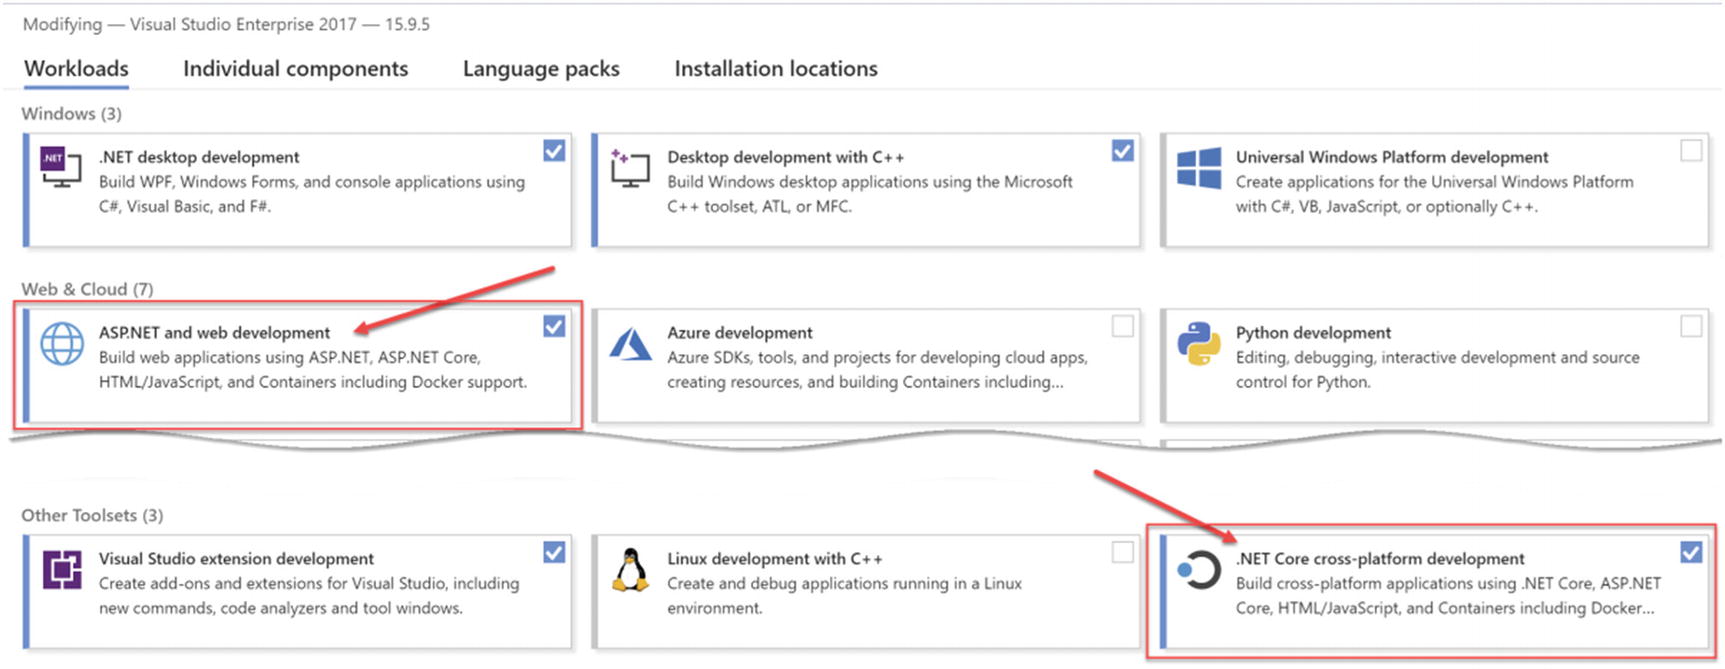Uncheck Desktop development with C++ workload
The image size is (1725, 669).
(1123, 150)
